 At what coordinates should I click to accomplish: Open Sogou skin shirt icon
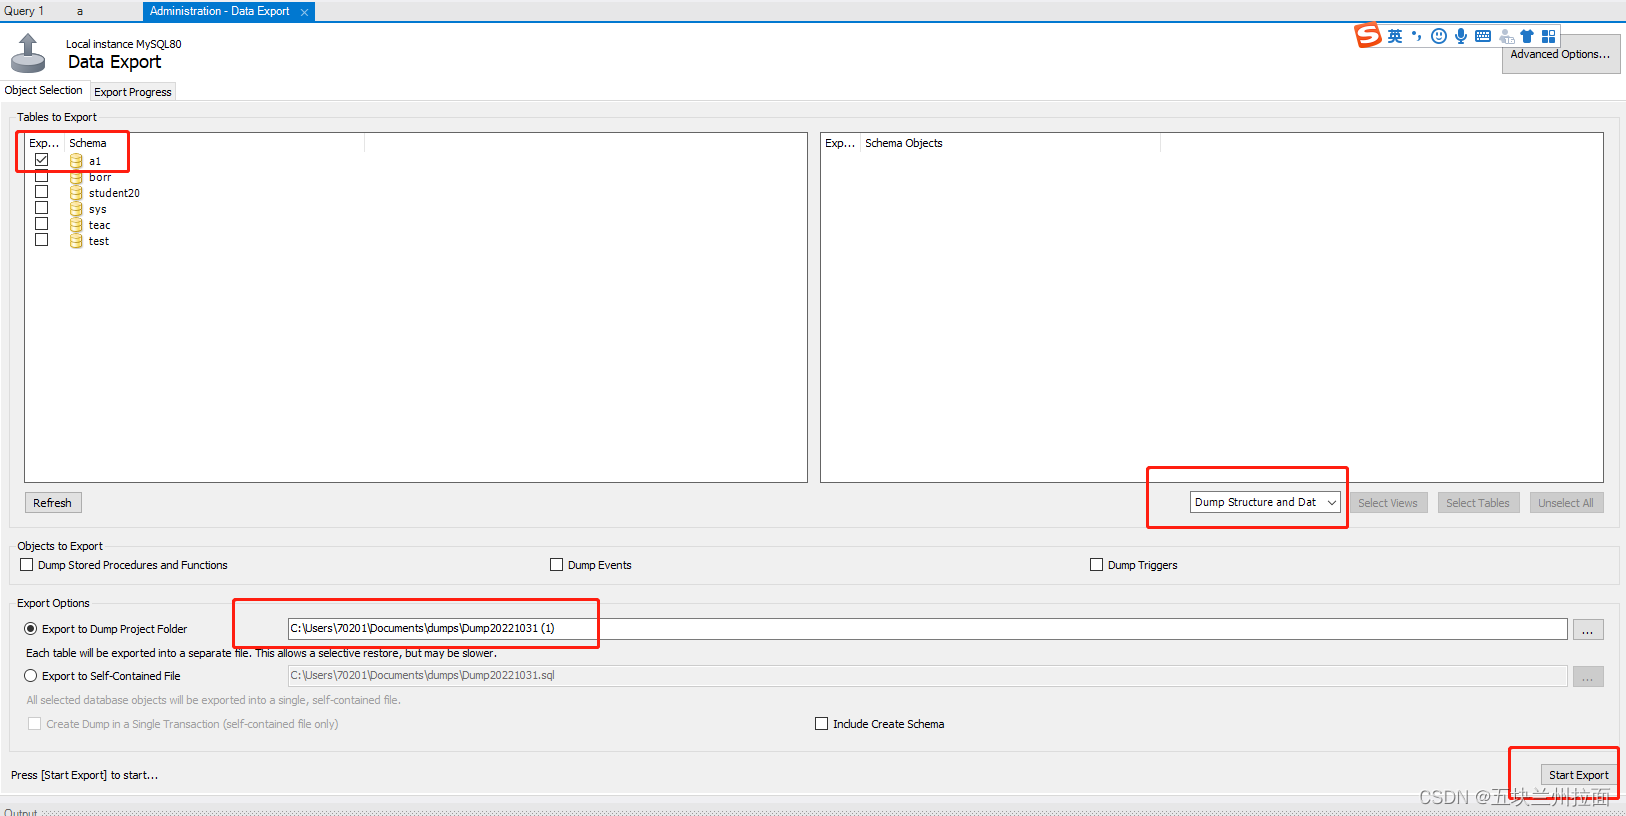(1527, 36)
